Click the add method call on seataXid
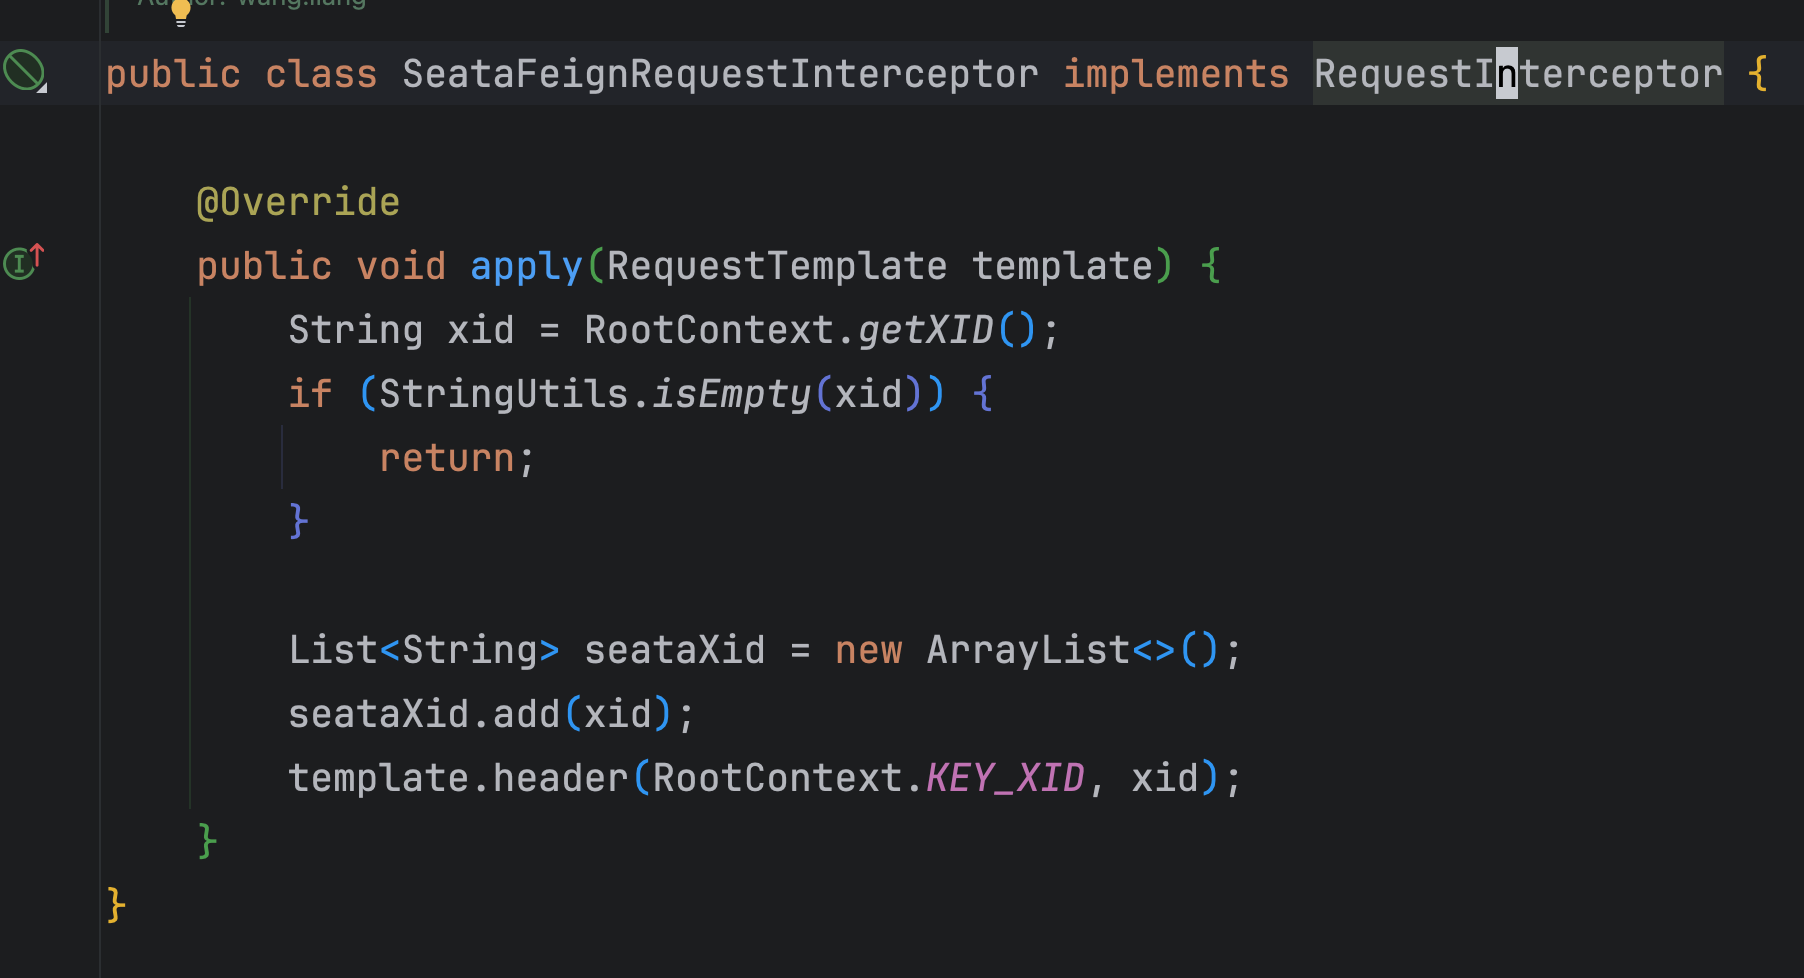This screenshot has width=1804, height=978. [x=526, y=714]
